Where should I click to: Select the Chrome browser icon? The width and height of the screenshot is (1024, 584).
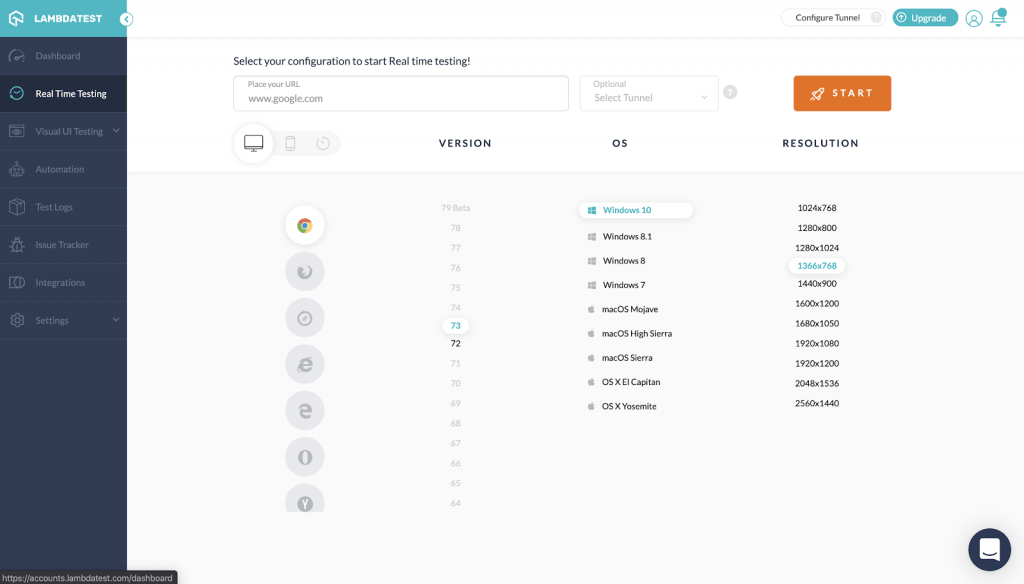click(x=304, y=226)
